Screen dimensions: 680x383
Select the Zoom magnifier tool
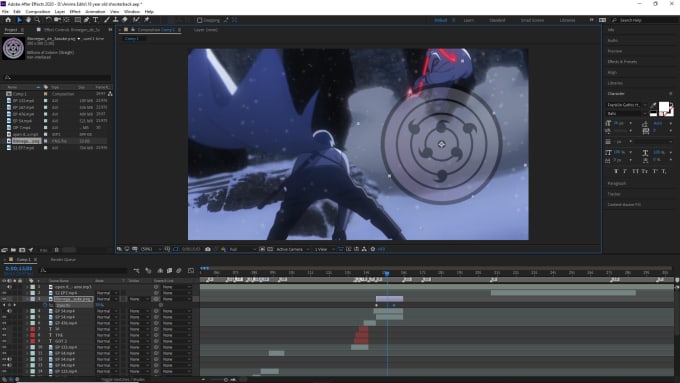[37, 20]
